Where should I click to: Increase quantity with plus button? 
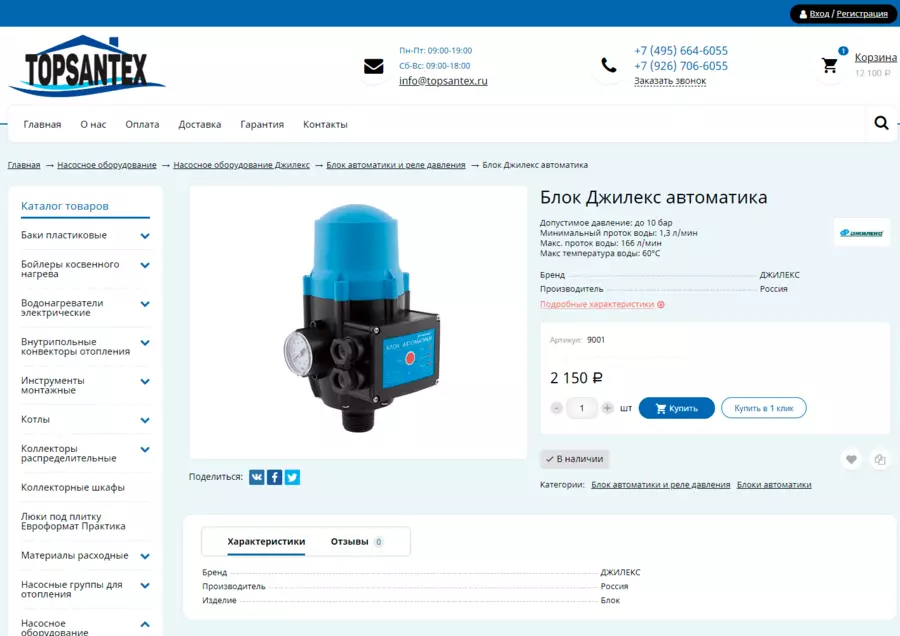pos(607,408)
